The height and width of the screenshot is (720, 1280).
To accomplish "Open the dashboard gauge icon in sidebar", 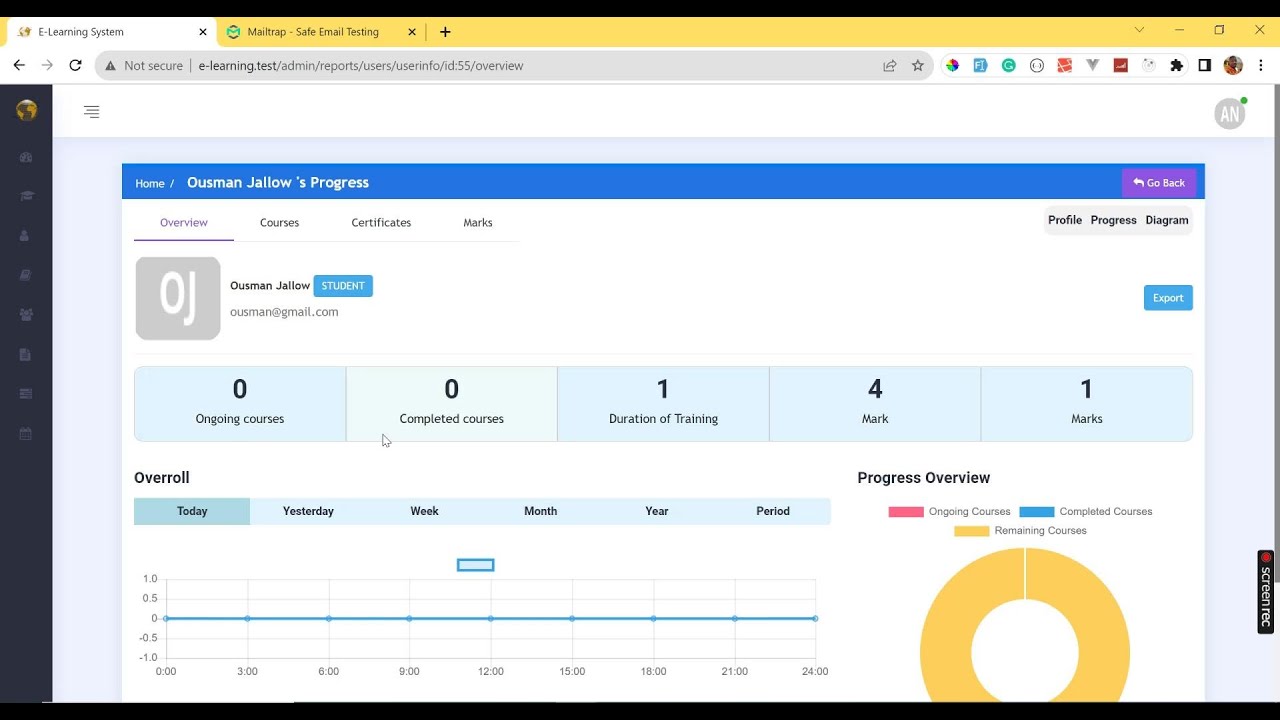I will 26,157.
